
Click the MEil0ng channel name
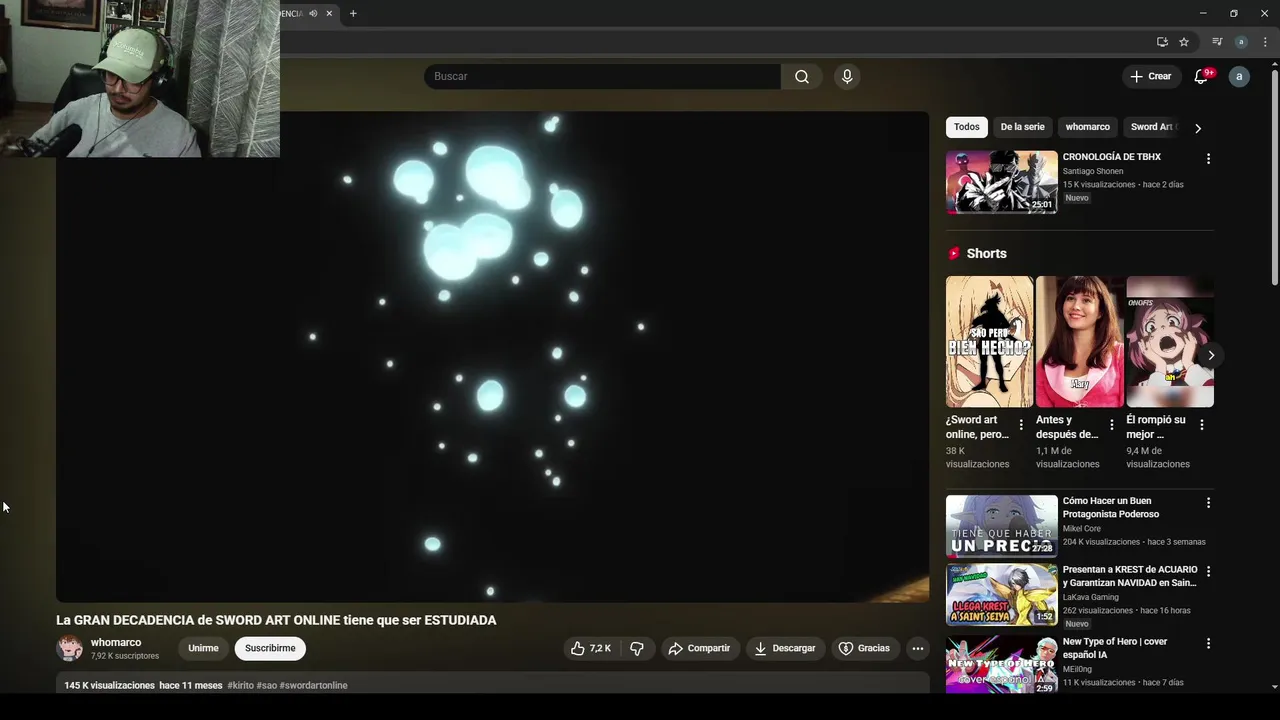[1078, 670]
